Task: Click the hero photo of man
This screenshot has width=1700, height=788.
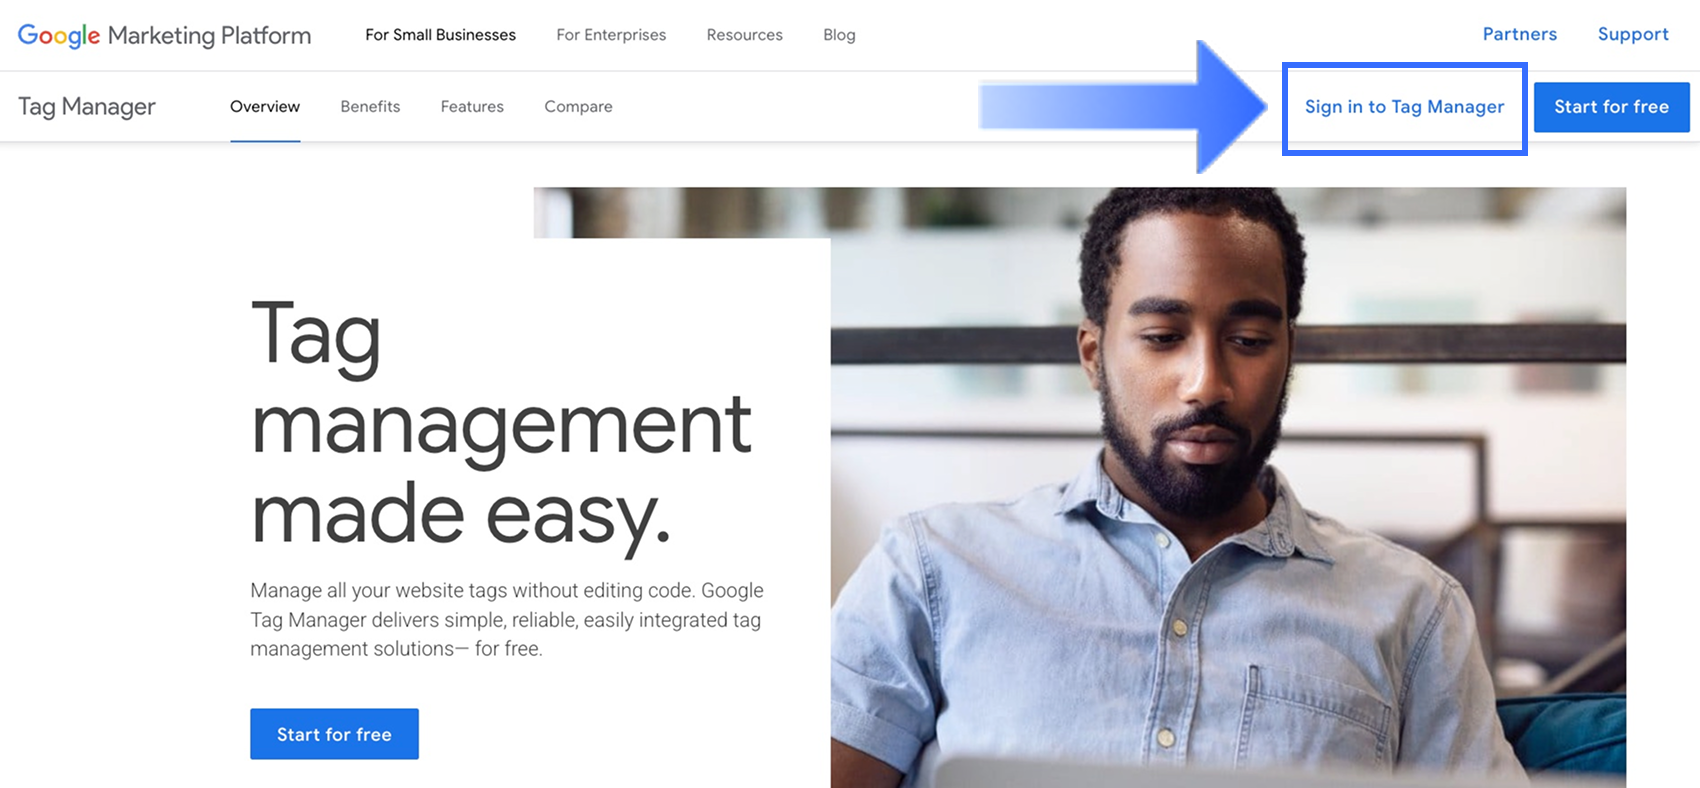Action: tap(1228, 488)
